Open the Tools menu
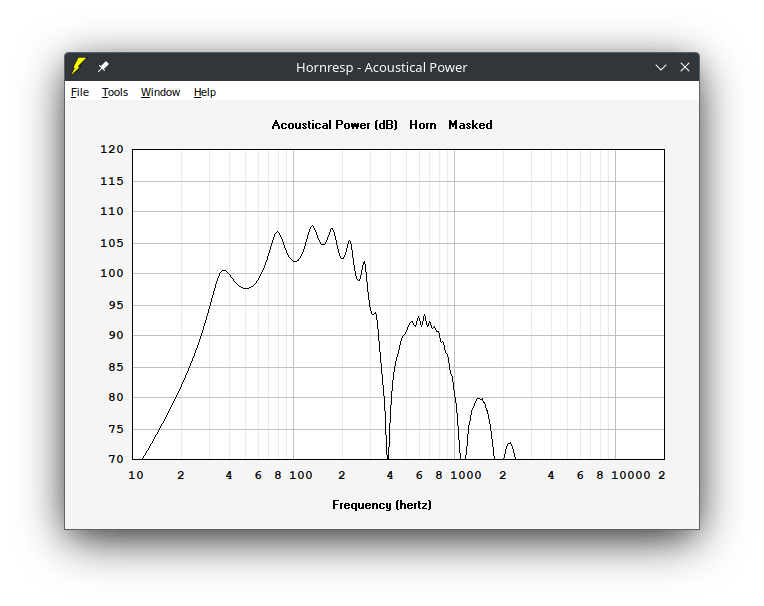 (x=115, y=92)
